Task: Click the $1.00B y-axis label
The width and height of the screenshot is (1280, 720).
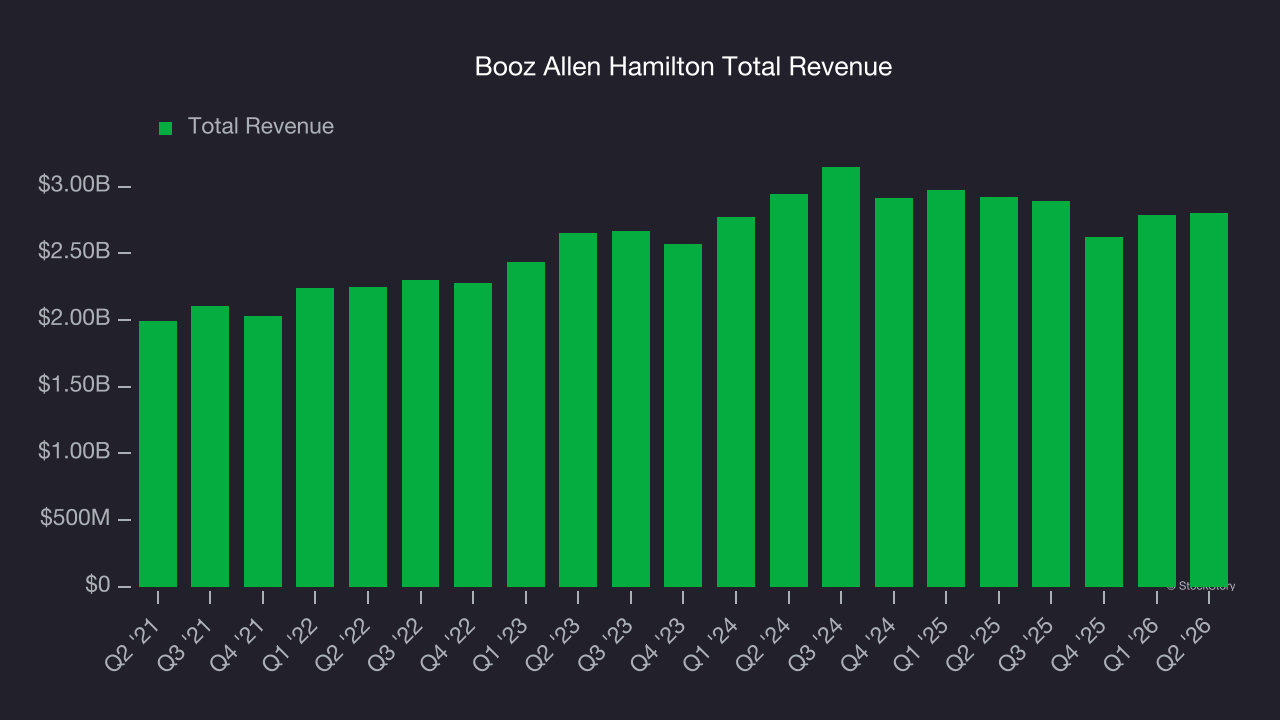Action: click(x=74, y=451)
